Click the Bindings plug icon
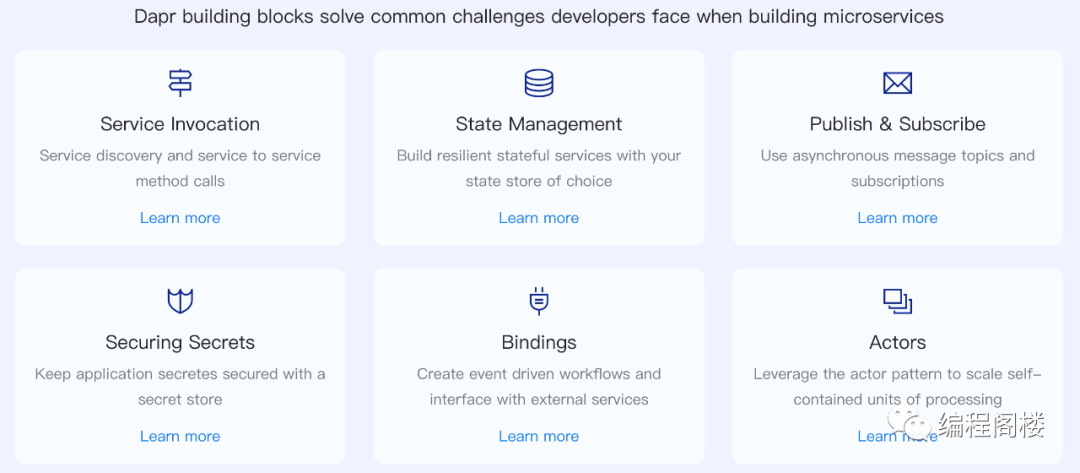The height and width of the screenshot is (473, 1080). coord(539,301)
